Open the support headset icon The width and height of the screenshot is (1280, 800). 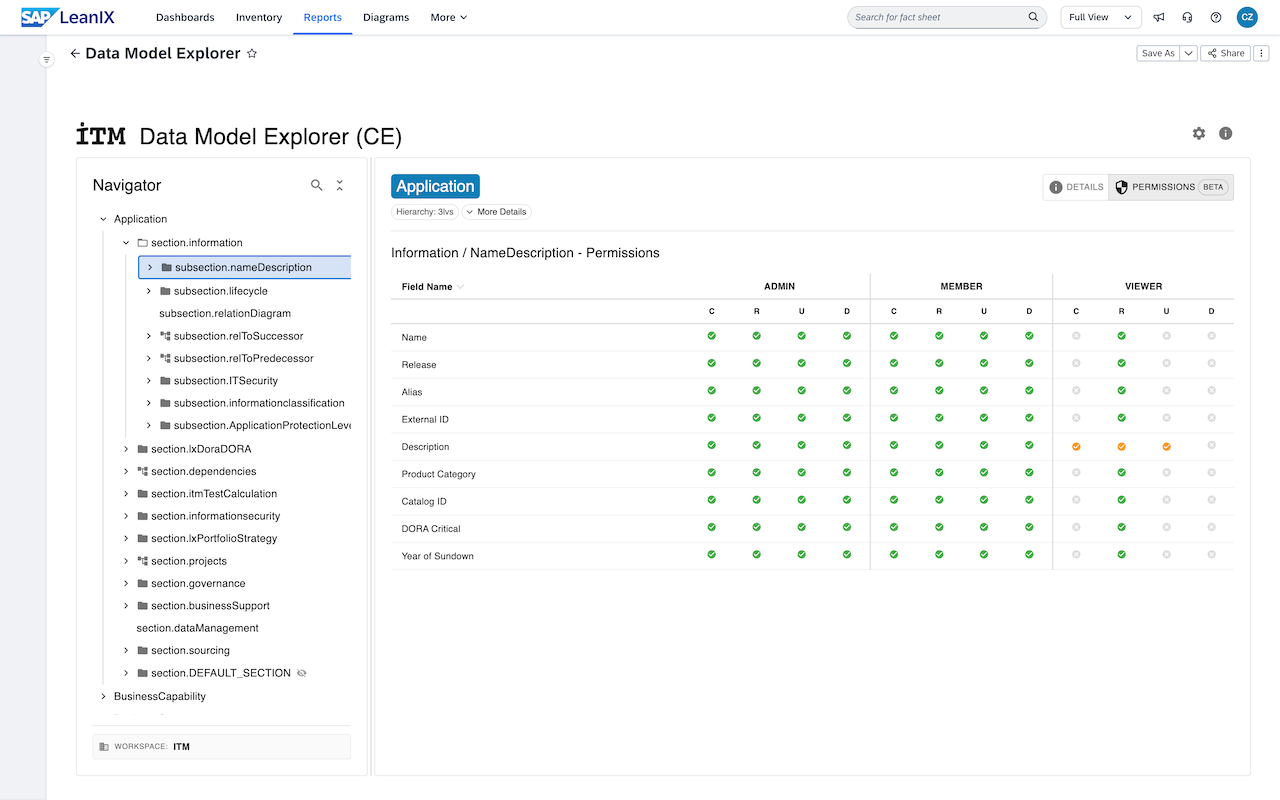[x=1187, y=17]
